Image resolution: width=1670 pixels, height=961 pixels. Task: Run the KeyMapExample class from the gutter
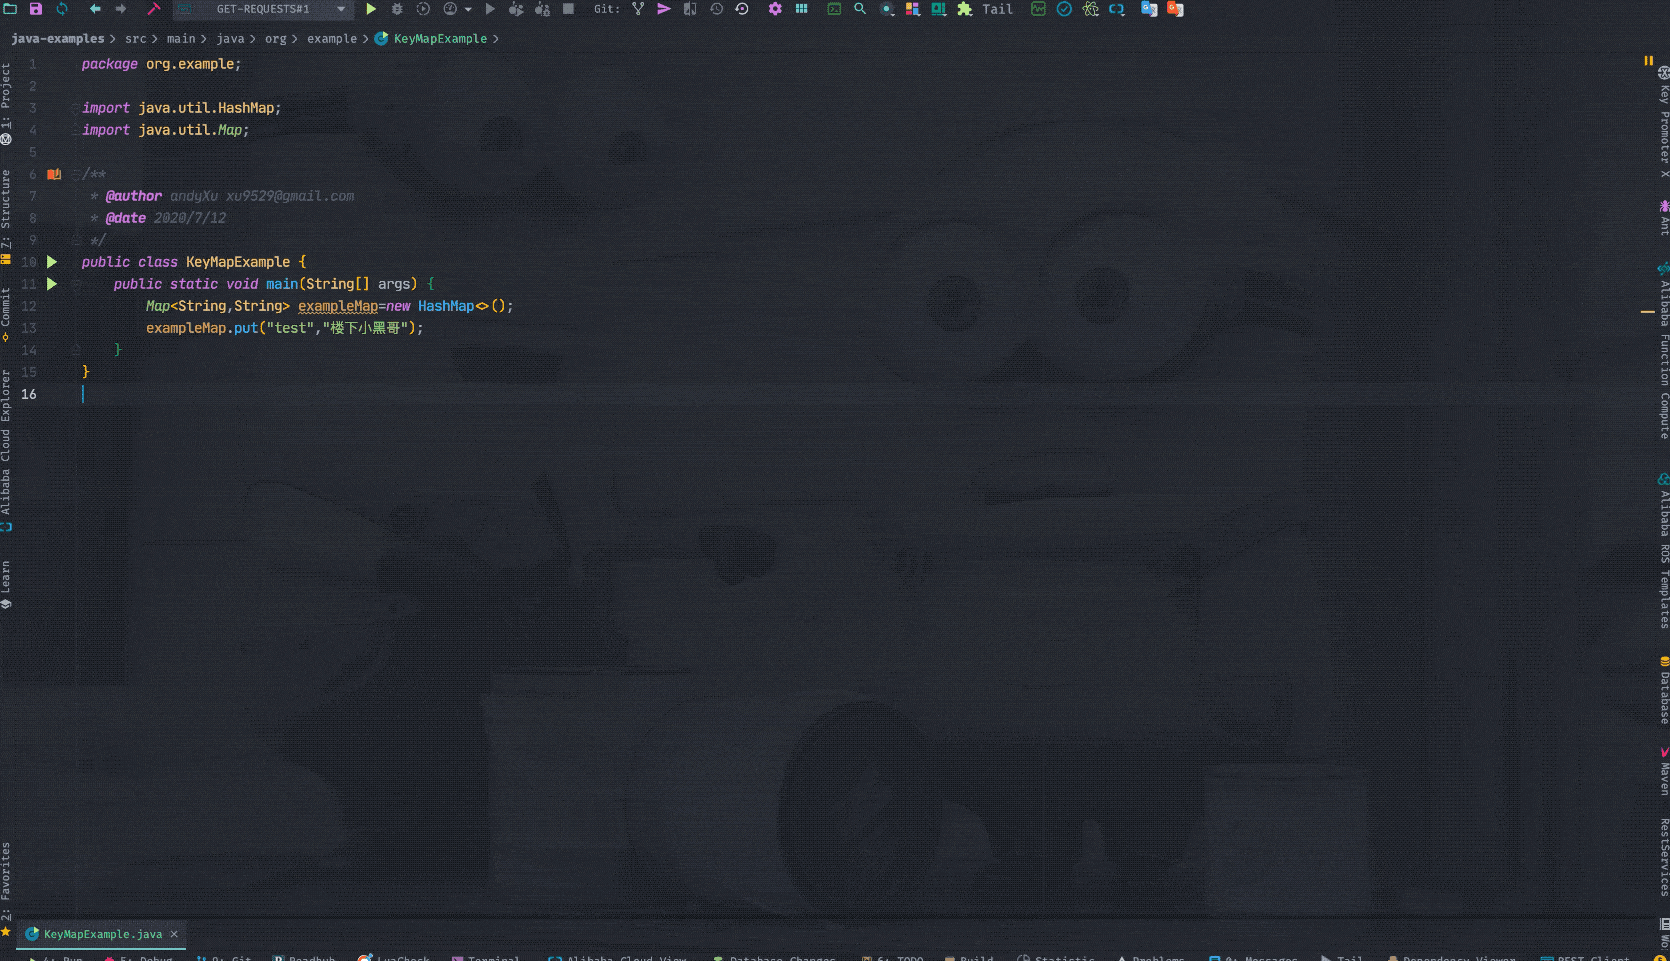click(x=52, y=262)
